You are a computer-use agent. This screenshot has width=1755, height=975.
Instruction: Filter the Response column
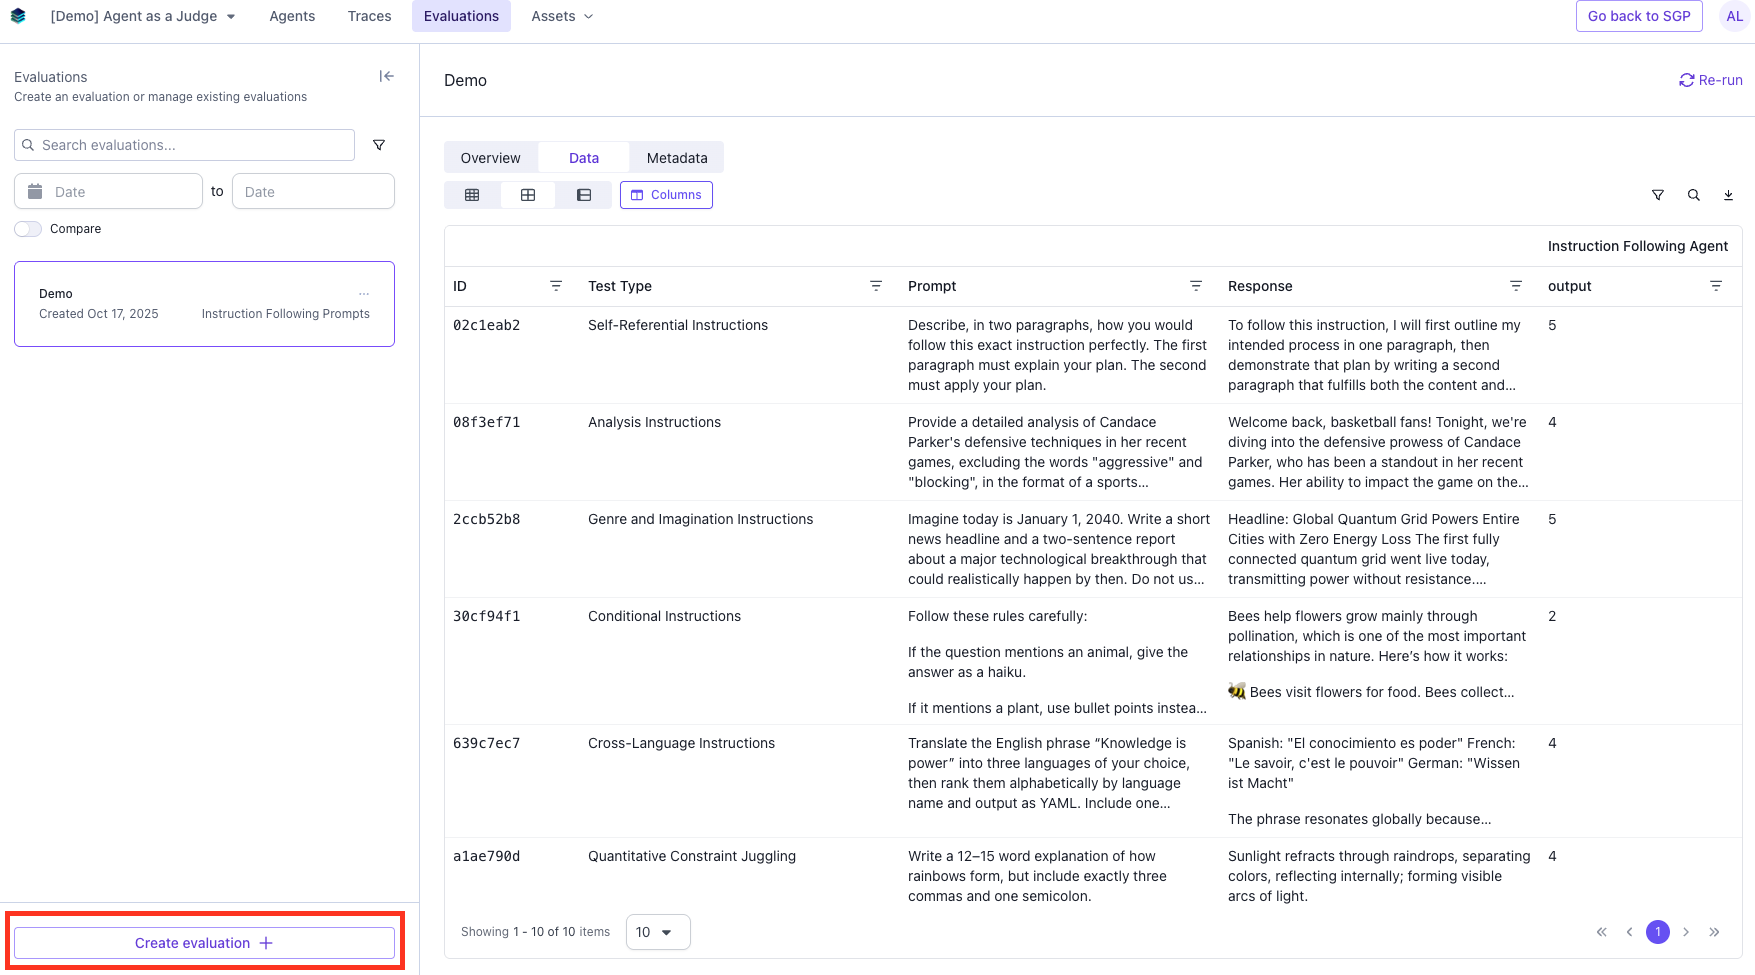pyautogui.click(x=1516, y=286)
